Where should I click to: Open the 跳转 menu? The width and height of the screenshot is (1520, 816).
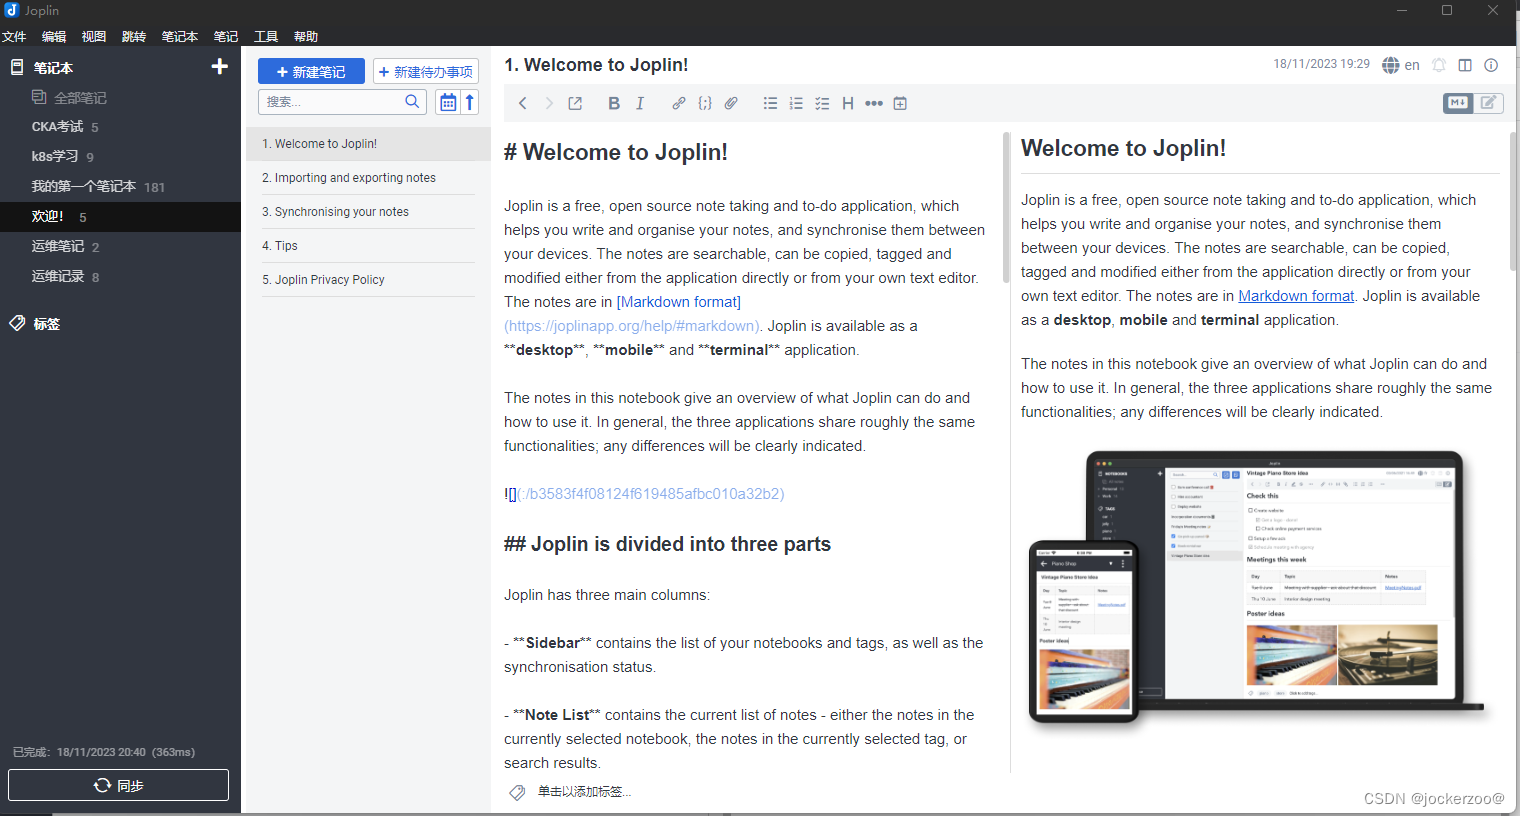[x=134, y=37]
